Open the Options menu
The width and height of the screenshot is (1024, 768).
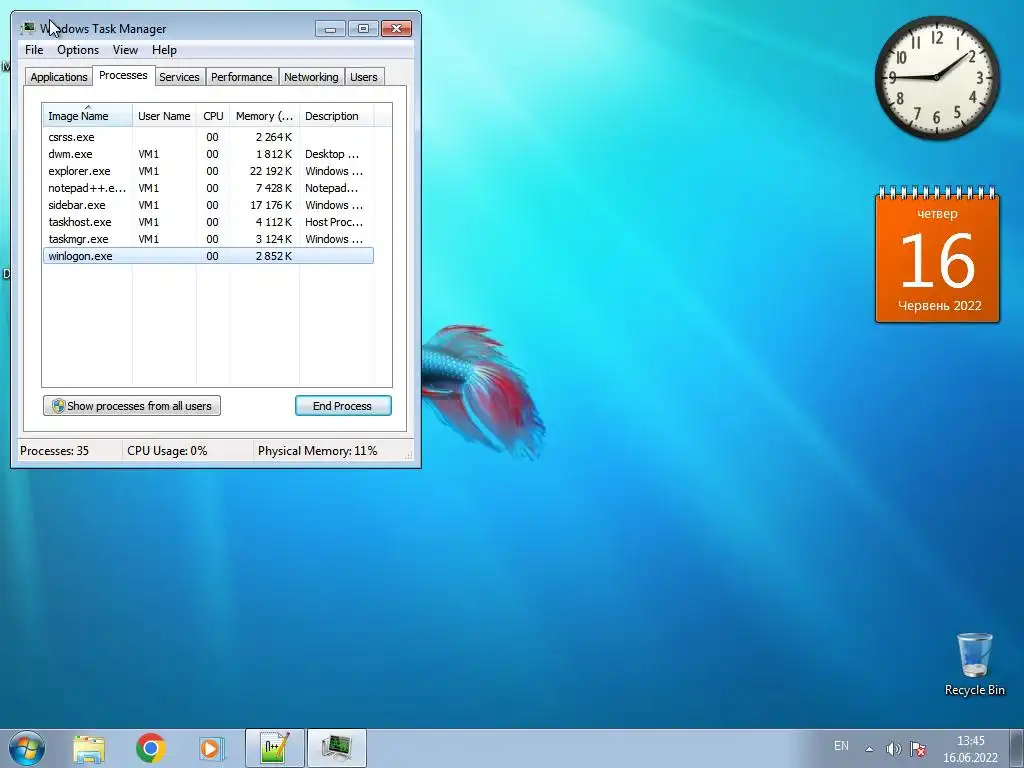78,50
